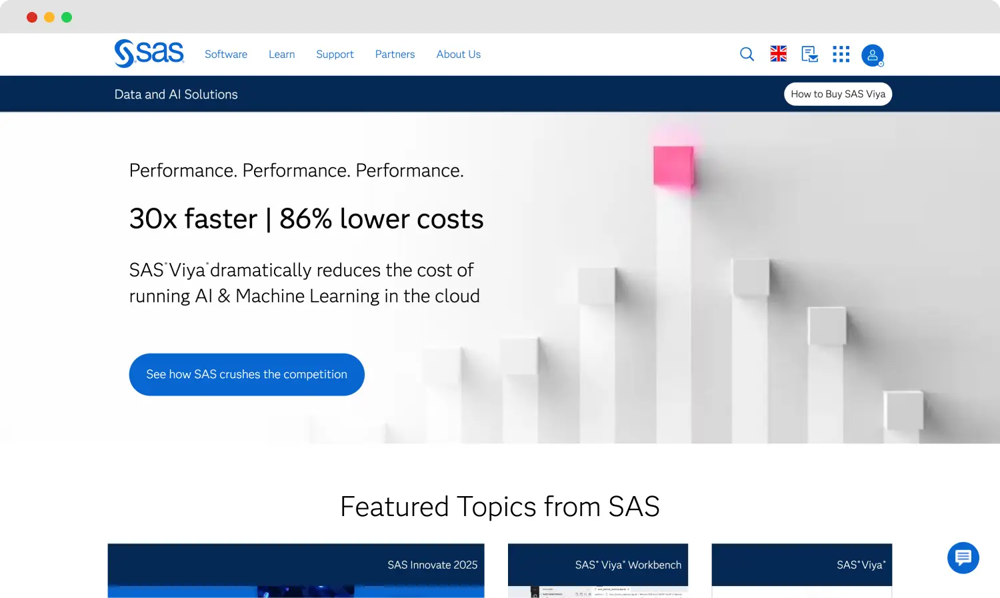The image size is (1000, 598).
Task: Click the green zoom control in the window controls
Action: [x=66, y=17]
